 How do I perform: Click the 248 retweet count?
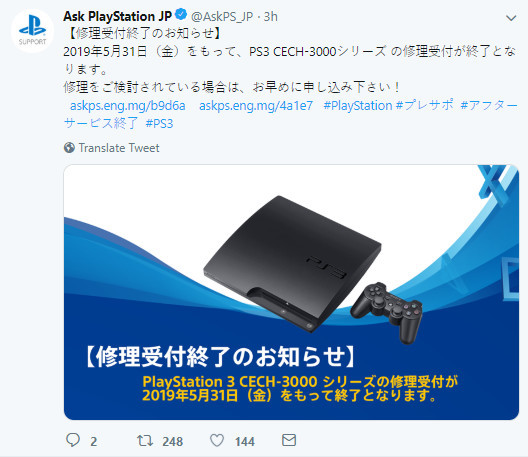pos(172,442)
